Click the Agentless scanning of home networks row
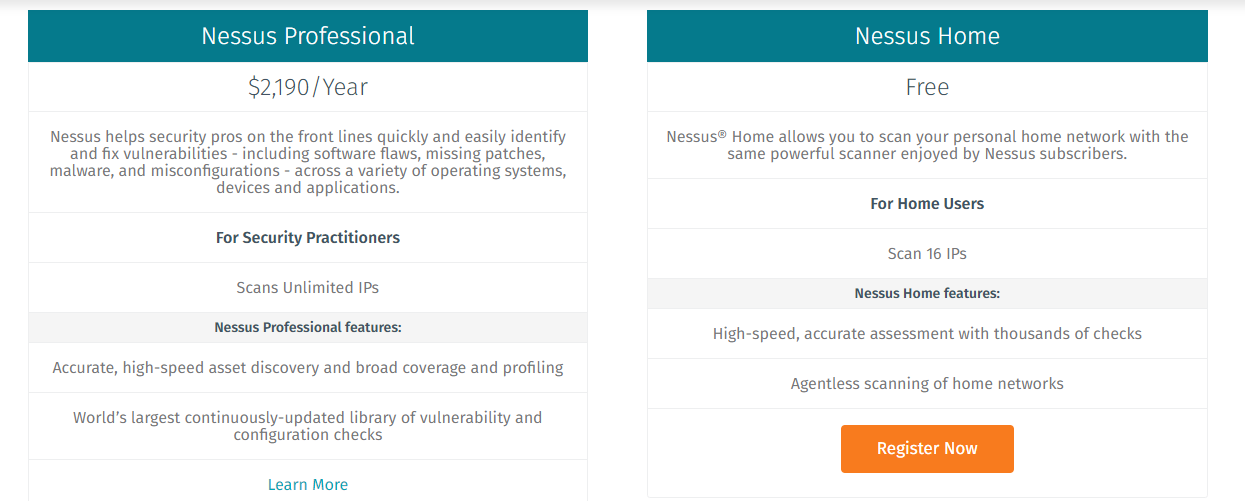Screen dimensions: 1245x501 pyautogui.click(x=927, y=383)
